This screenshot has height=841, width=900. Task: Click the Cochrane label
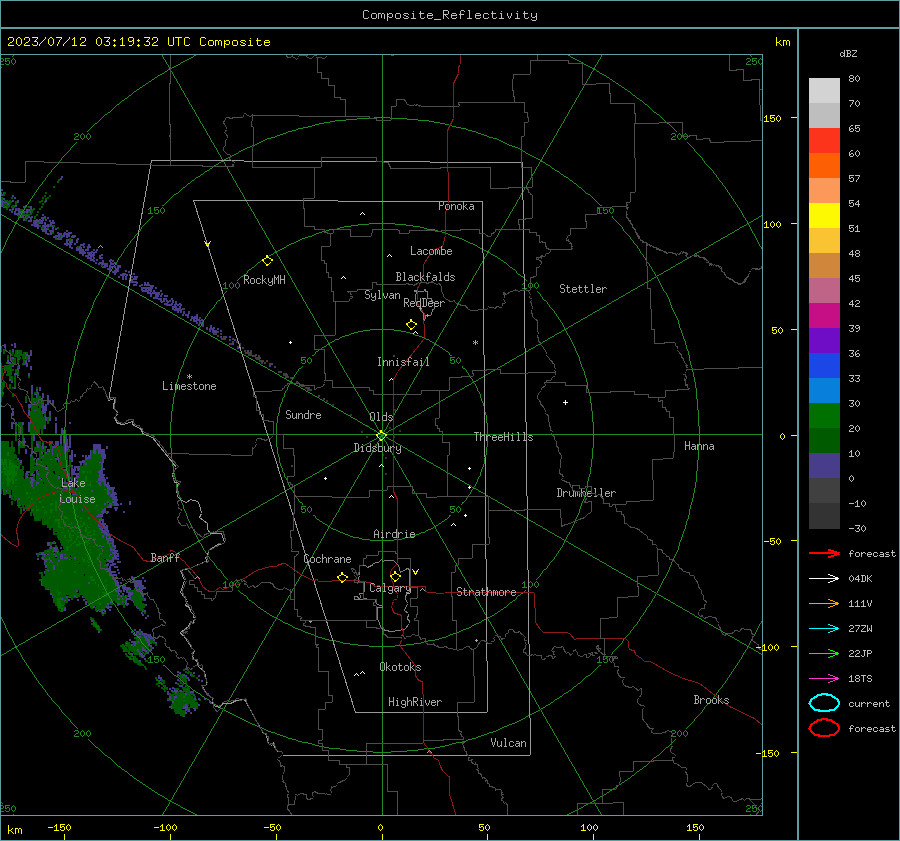[327, 559]
